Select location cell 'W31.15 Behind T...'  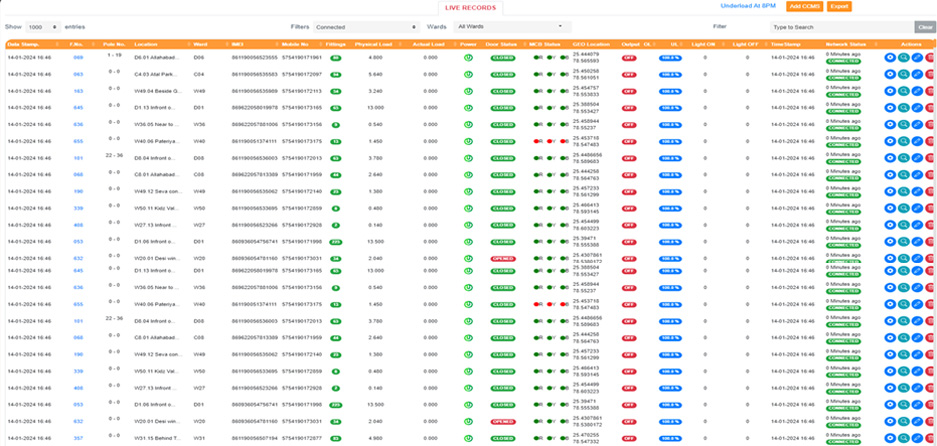155,438
